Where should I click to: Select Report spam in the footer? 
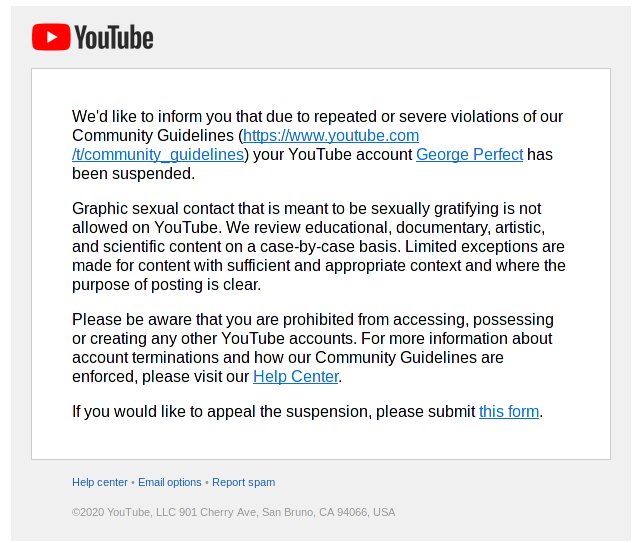(x=243, y=482)
